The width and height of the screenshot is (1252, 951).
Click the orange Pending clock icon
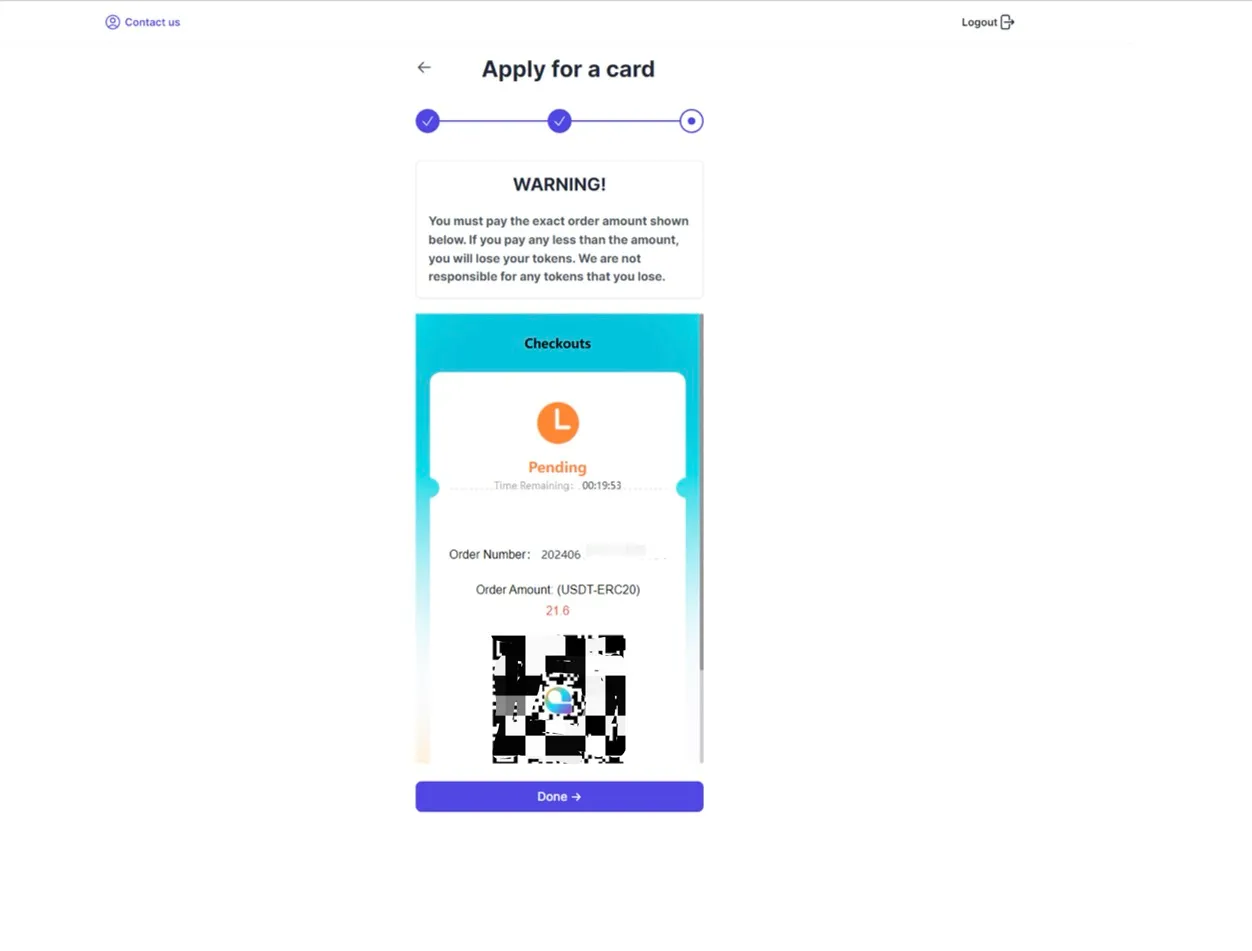tap(558, 422)
